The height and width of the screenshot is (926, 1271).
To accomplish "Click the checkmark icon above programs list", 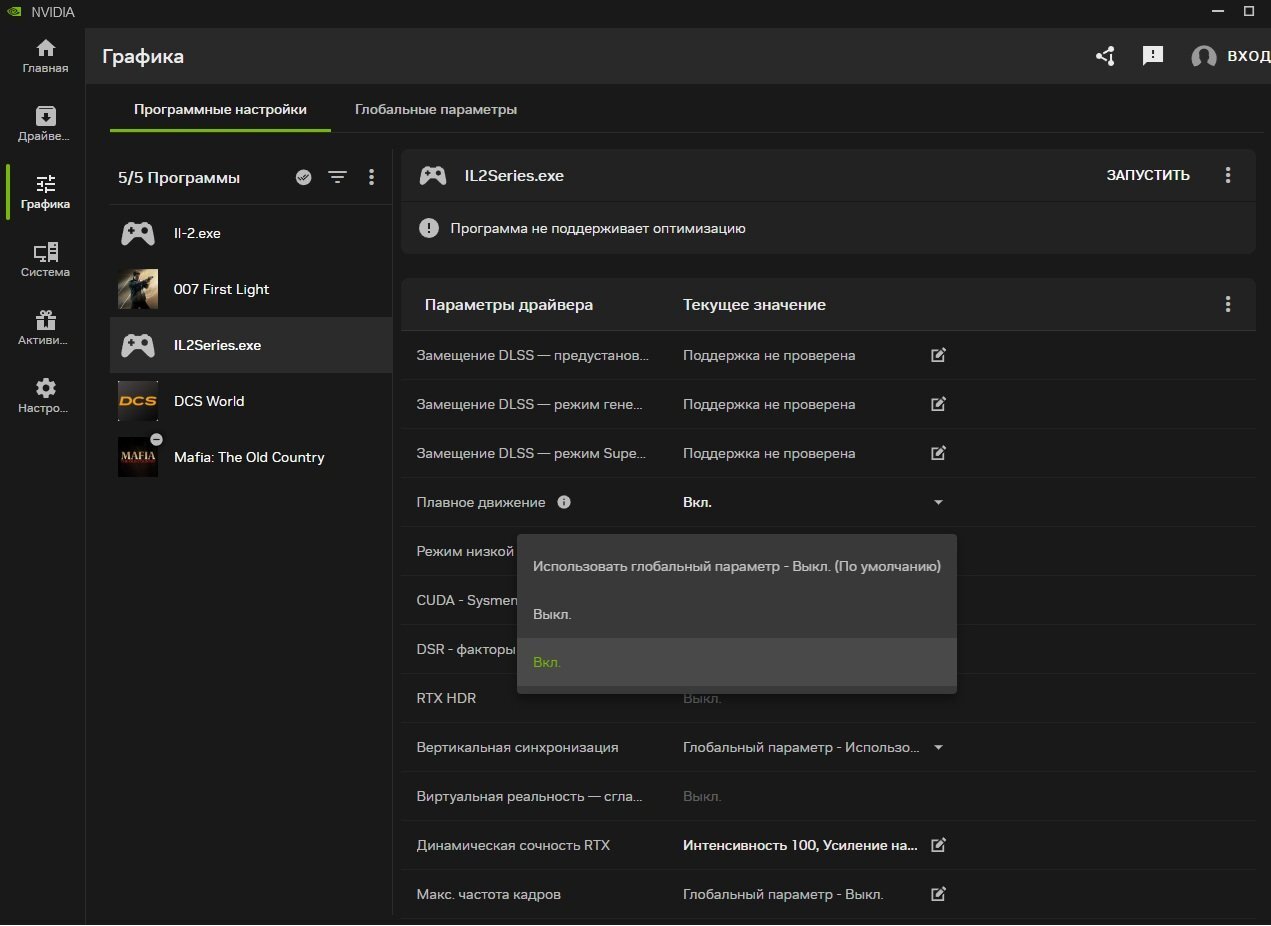I will click(x=304, y=177).
